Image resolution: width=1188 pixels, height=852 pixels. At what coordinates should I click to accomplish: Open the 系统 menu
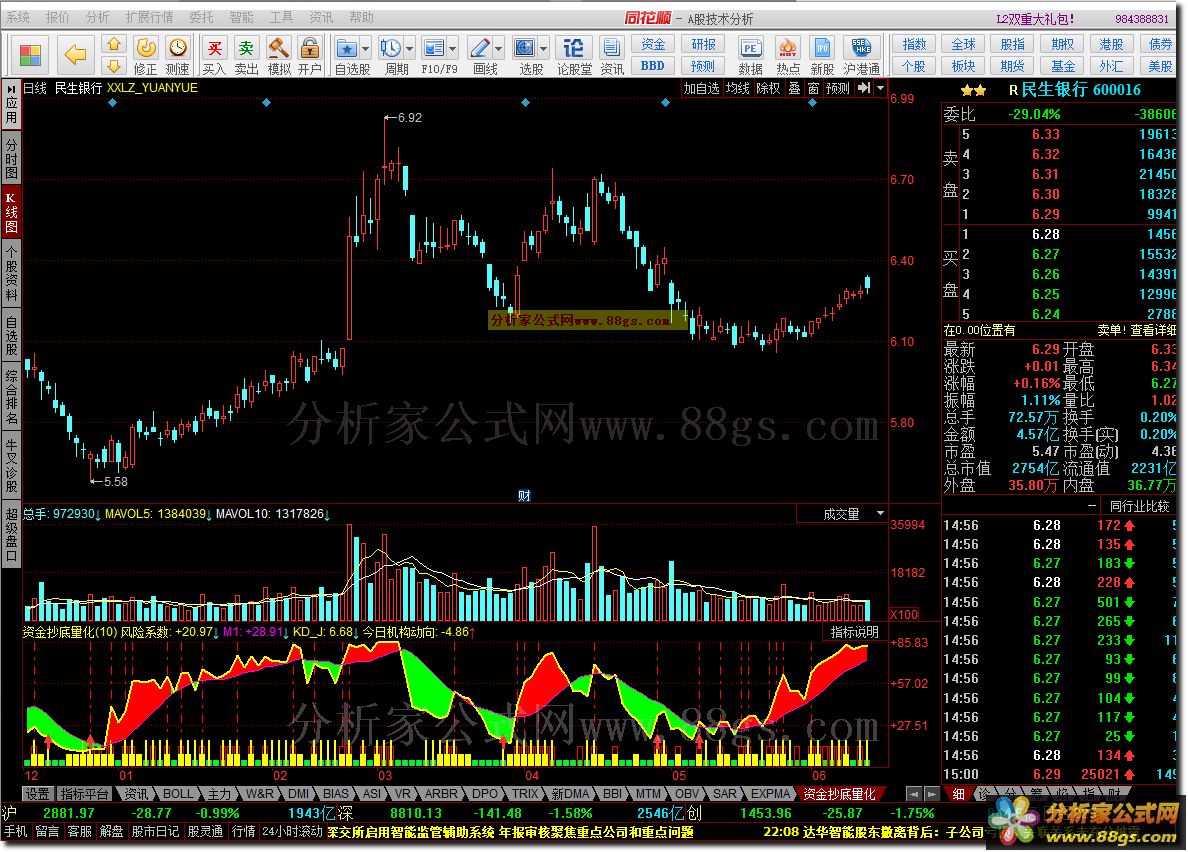click(x=18, y=17)
